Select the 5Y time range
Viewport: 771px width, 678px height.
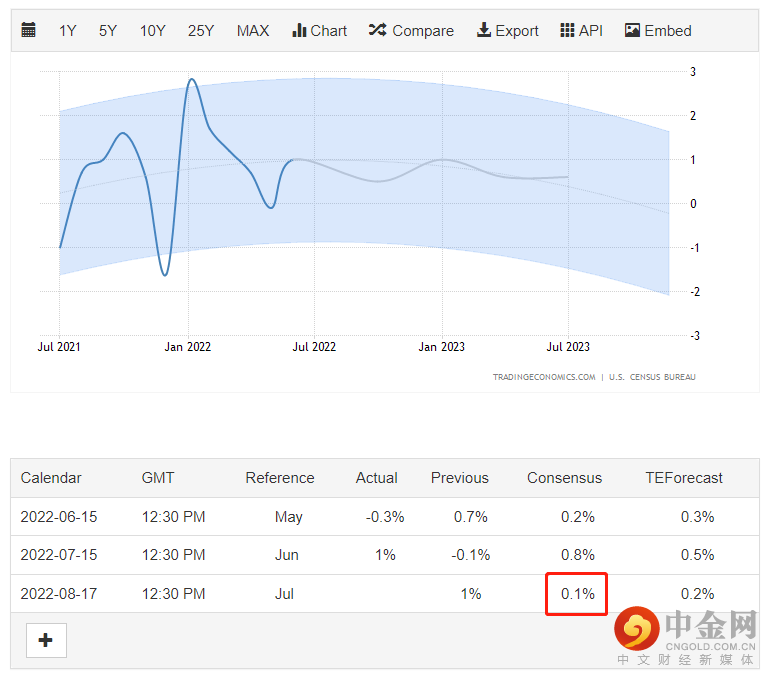pos(107,31)
